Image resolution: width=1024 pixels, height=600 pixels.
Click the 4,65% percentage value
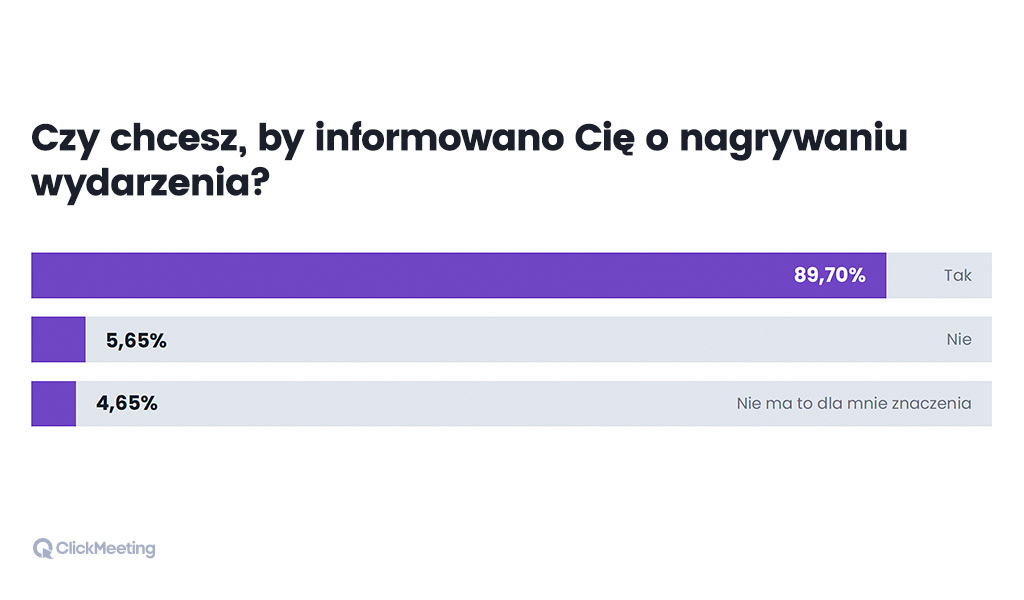(127, 404)
